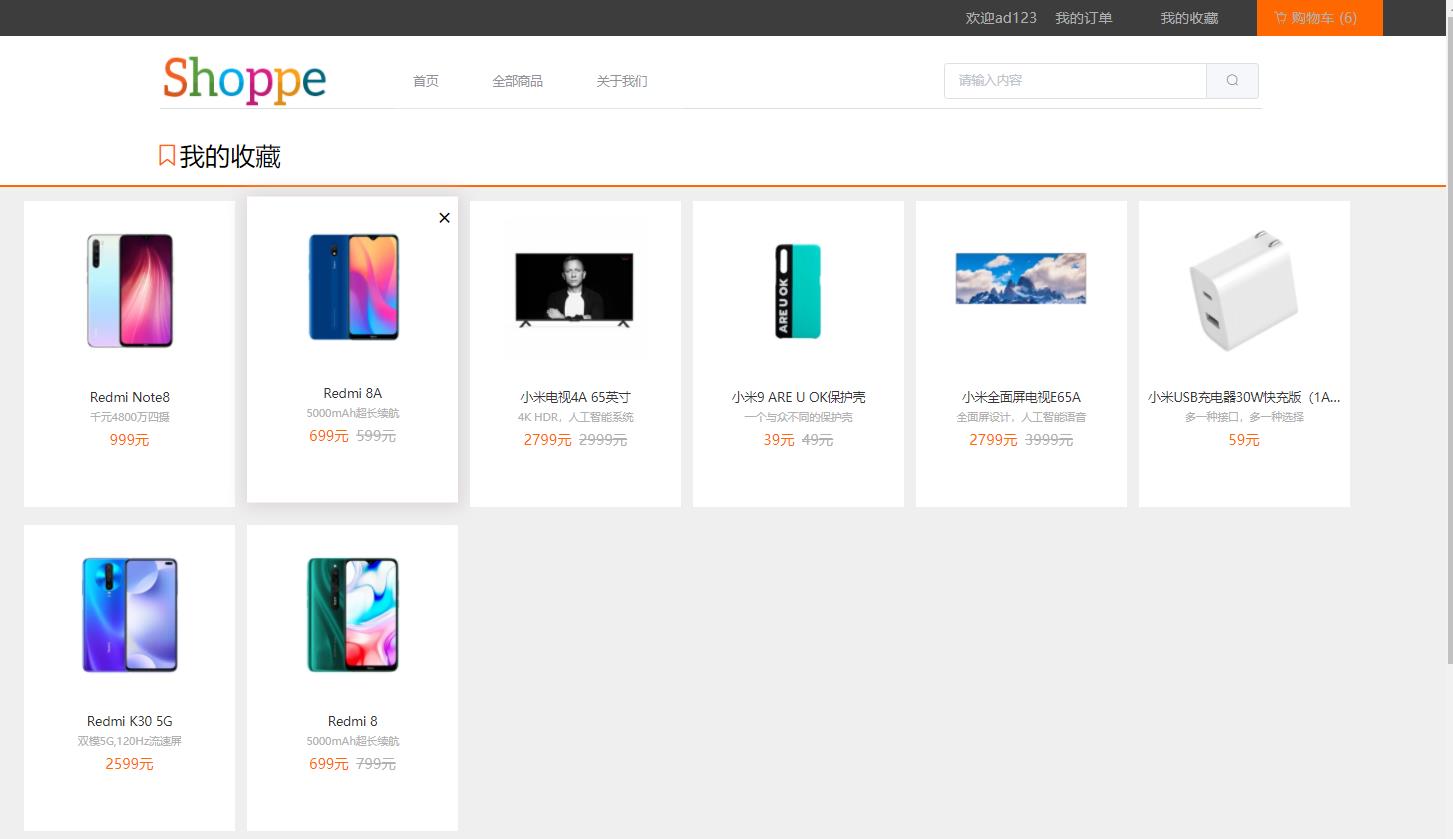Image resolution: width=1453 pixels, height=839 pixels.
Task: Open the ARE U OK phone case image
Action: [x=798, y=291]
